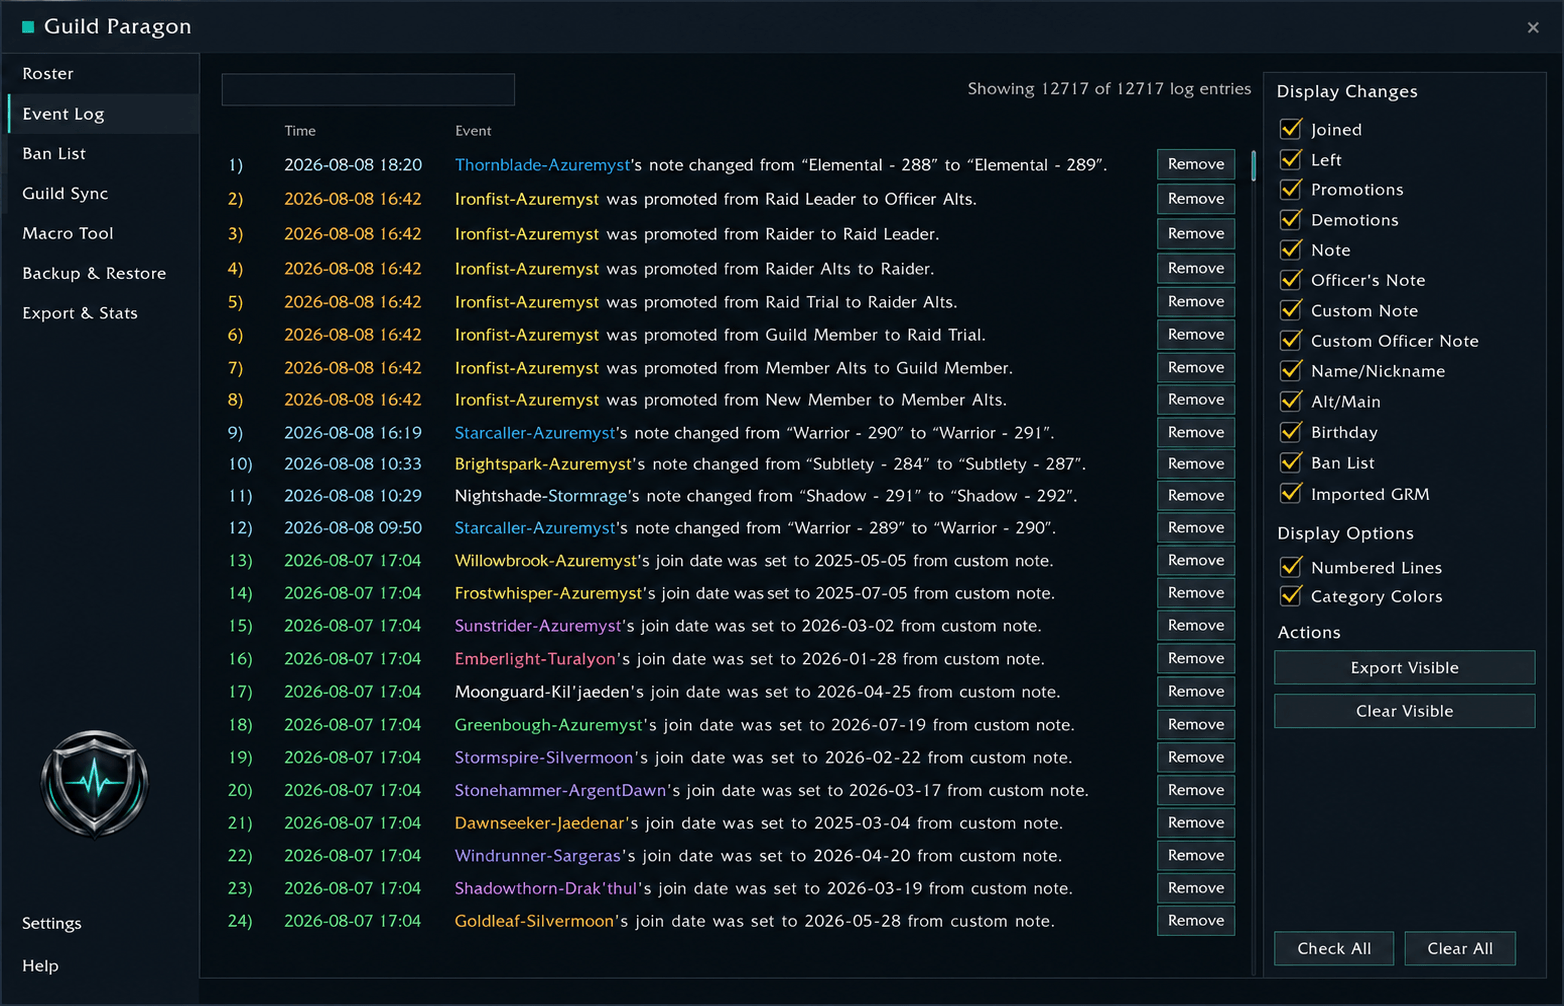Click Clear All button
Image resolution: width=1564 pixels, height=1006 pixels.
click(1460, 948)
